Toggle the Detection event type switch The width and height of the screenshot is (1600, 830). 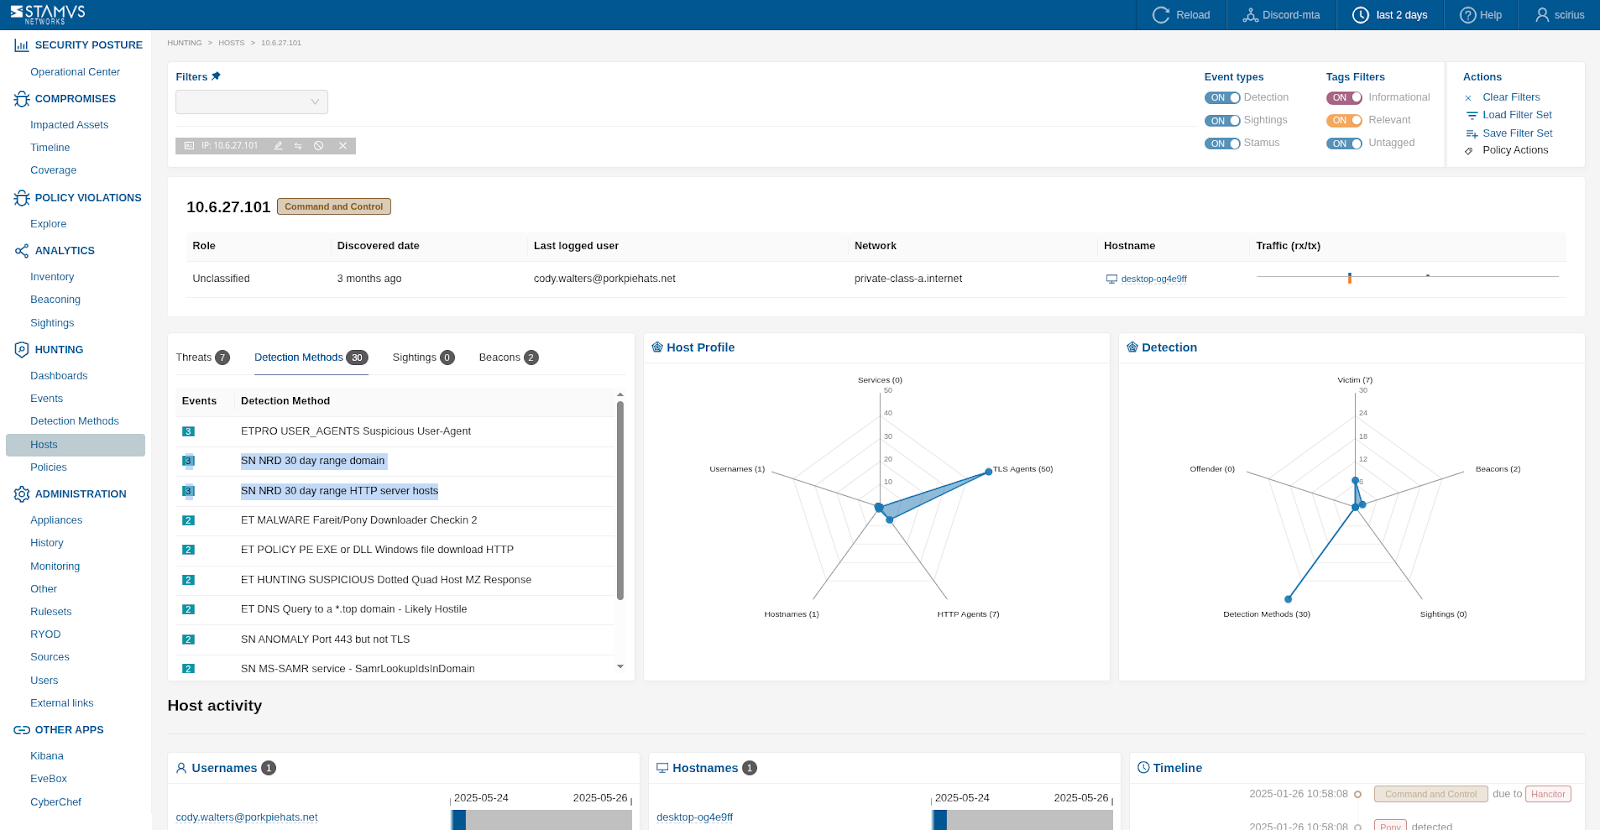click(x=1222, y=98)
